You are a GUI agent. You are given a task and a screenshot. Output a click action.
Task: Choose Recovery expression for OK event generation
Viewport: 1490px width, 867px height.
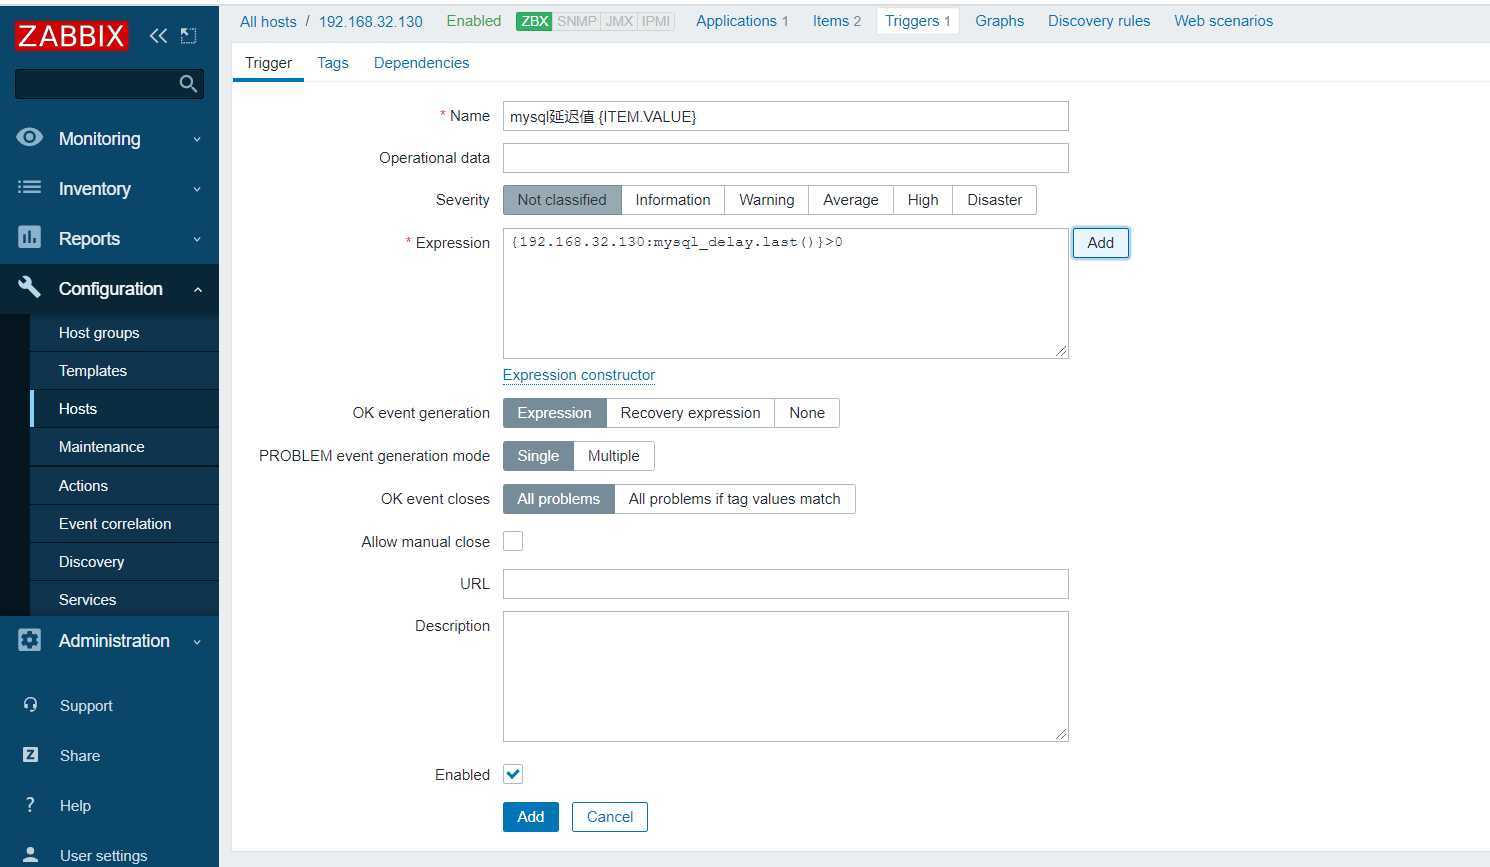point(690,413)
